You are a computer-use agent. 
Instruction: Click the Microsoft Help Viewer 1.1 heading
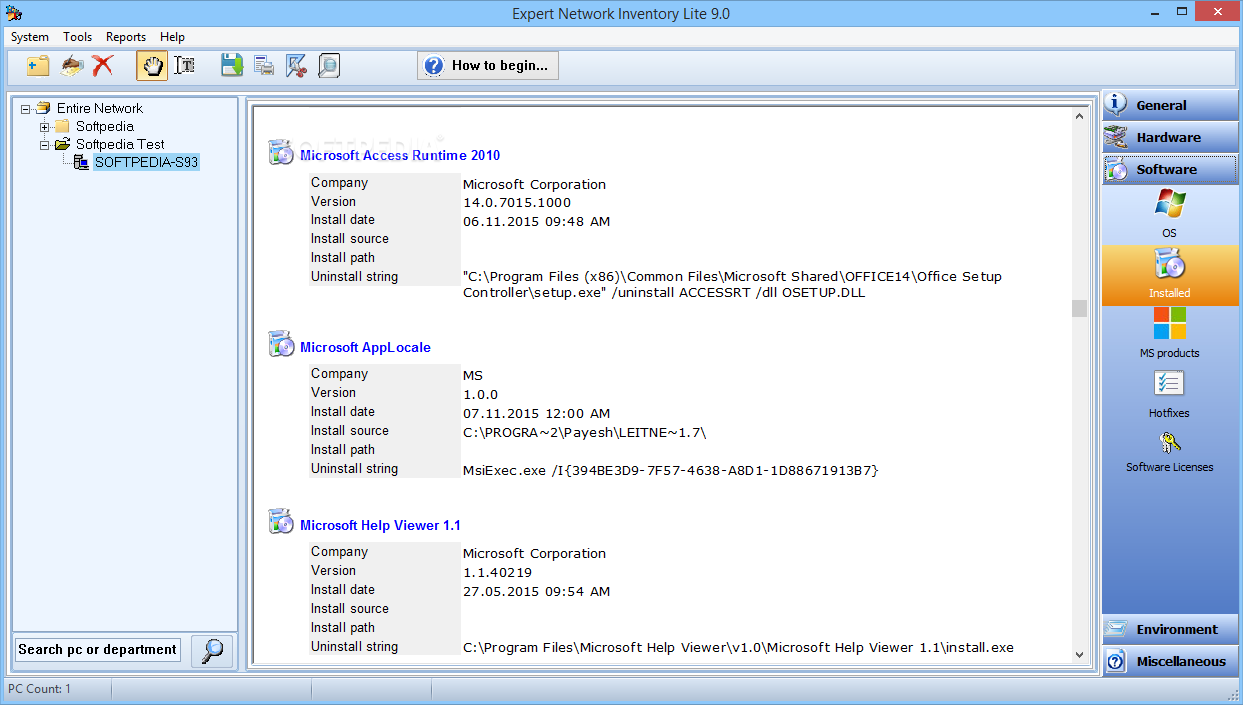tap(380, 525)
